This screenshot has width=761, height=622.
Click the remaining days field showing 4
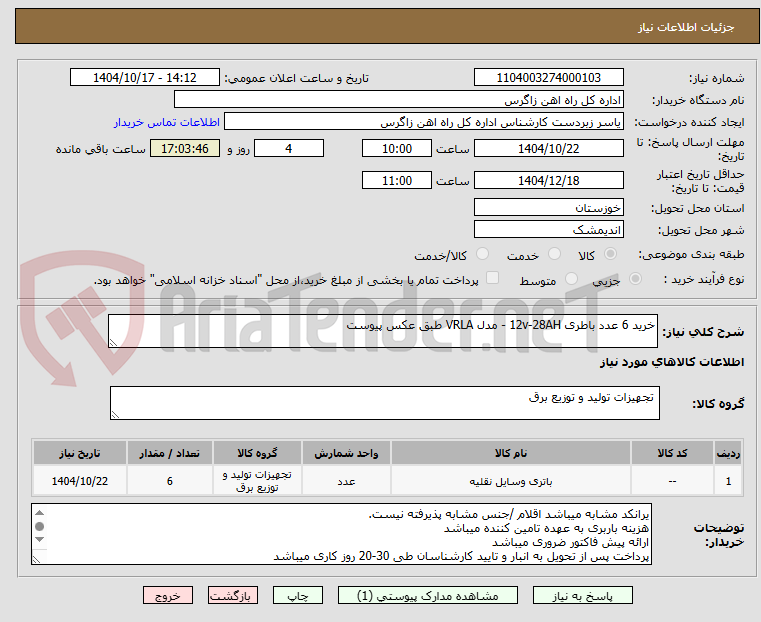pyautogui.click(x=289, y=148)
